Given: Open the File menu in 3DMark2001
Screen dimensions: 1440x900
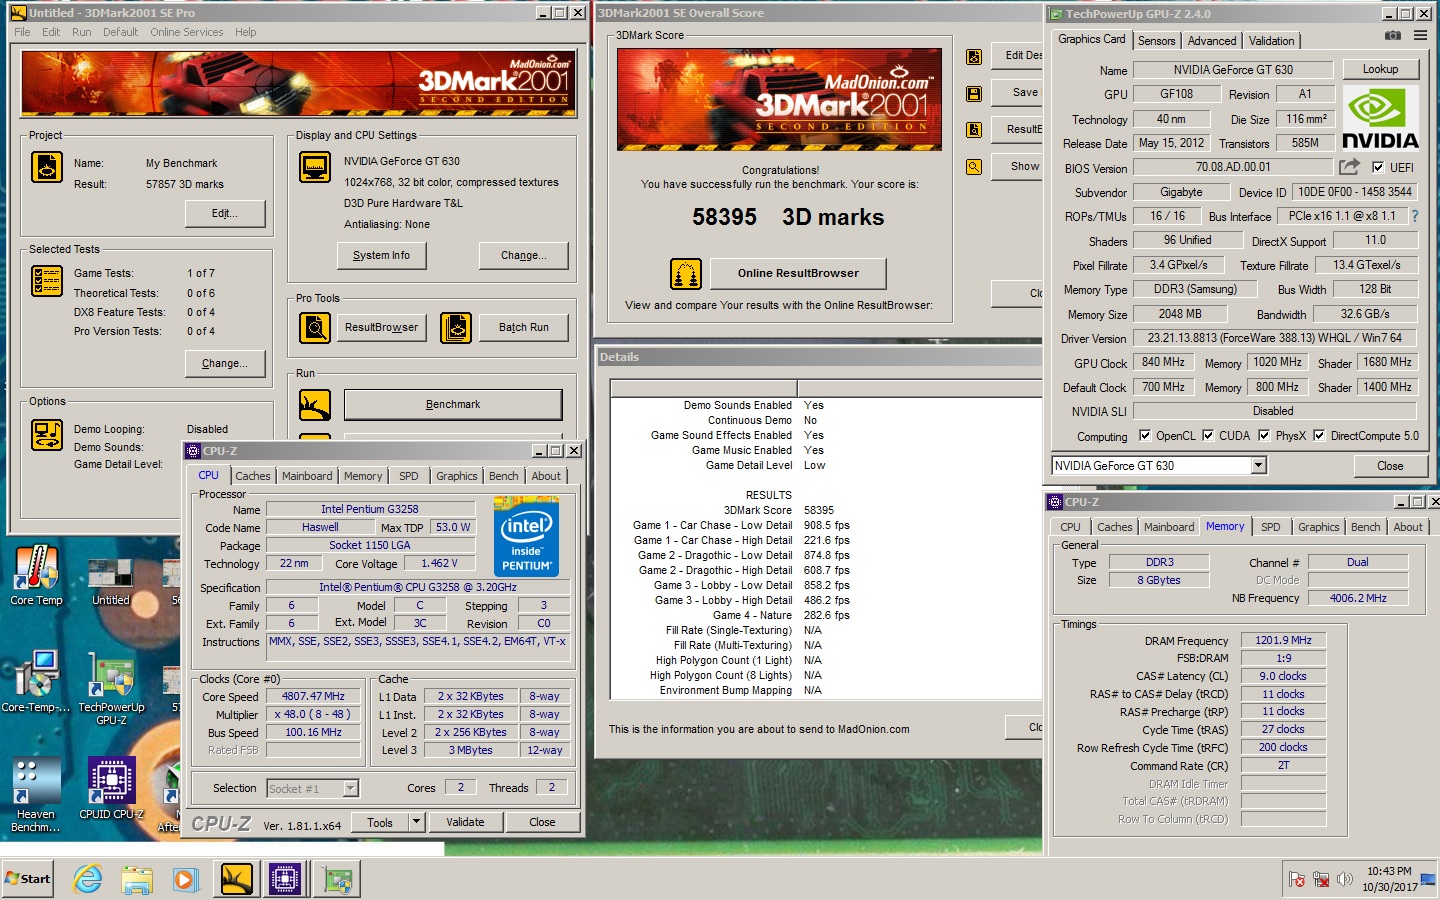Looking at the screenshot, I should click(x=22, y=32).
